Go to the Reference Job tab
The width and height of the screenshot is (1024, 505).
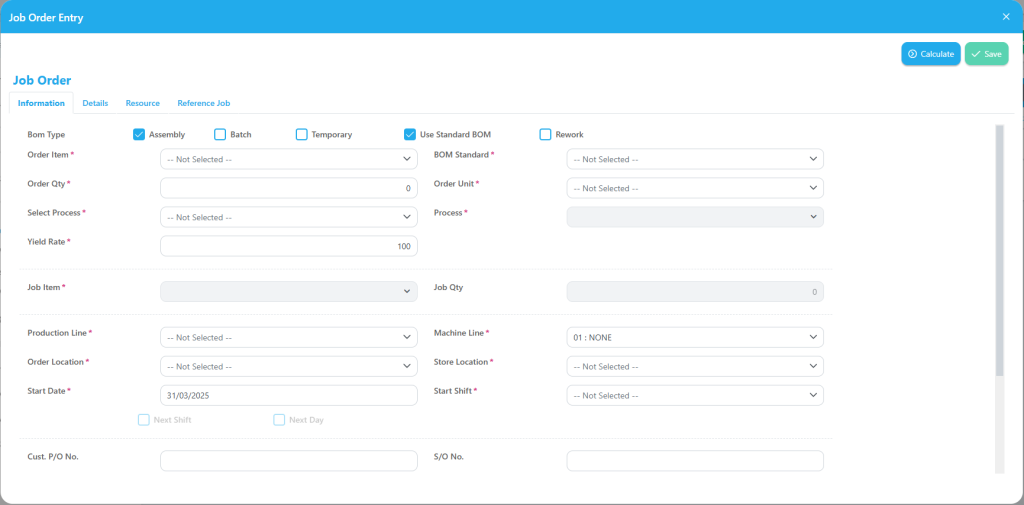coord(204,103)
